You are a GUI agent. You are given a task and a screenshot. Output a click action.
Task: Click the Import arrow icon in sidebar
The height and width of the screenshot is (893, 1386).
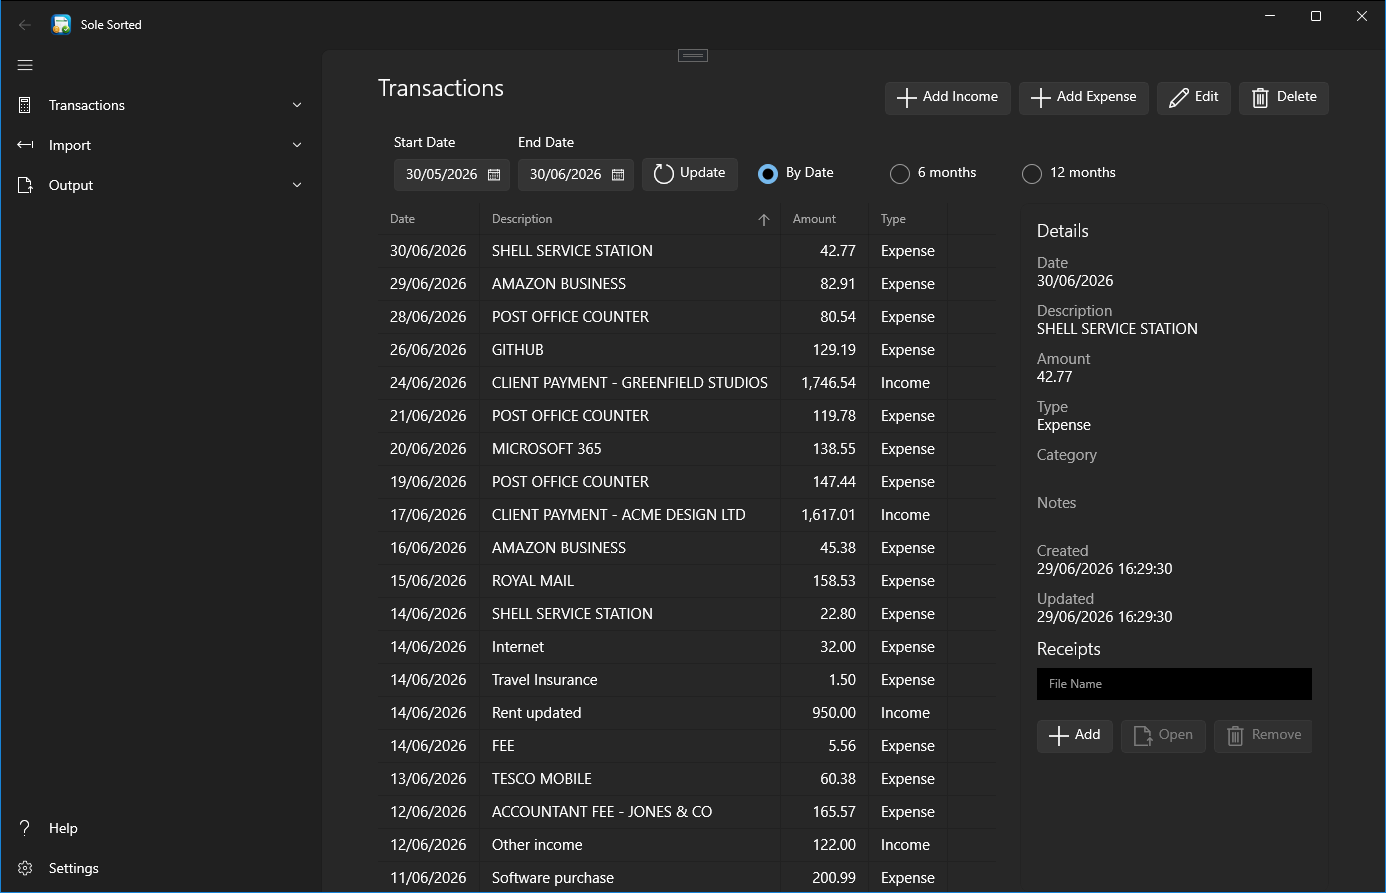click(26, 145)
